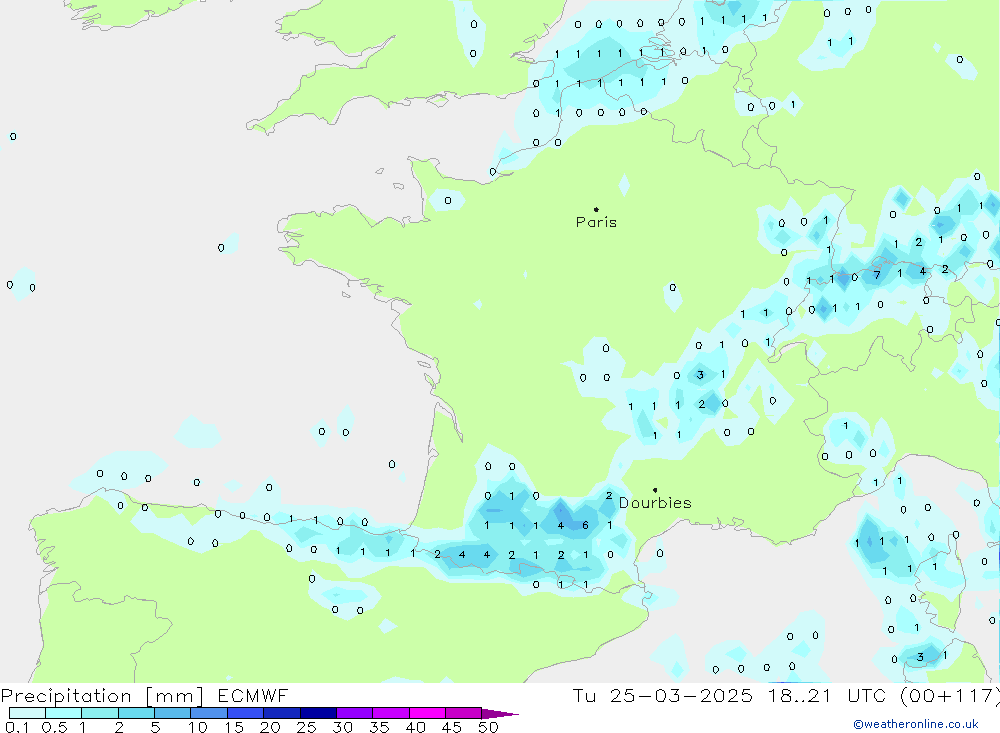Viewport: 1000px width, 733px height.
Task: Pick the legend swatch between 2 and 5
Action: (x=136, y=713)
